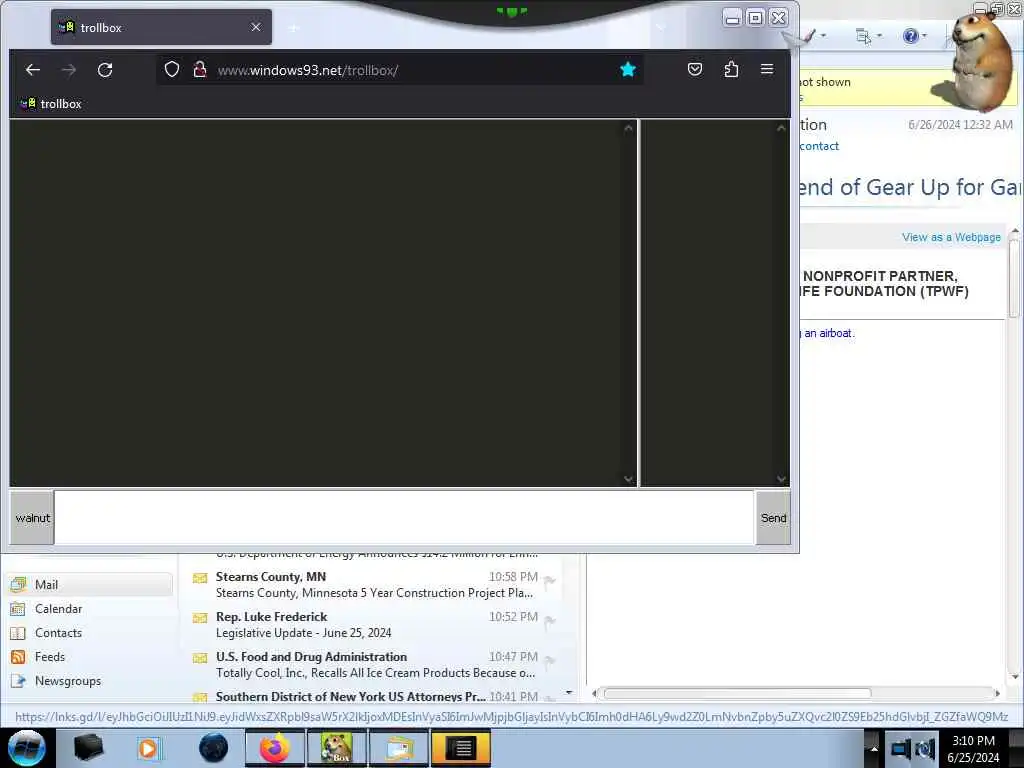Viewport: 1024px width, 768px height.
Task: Focus the trollbox chat message input
Action: [404, 518]
